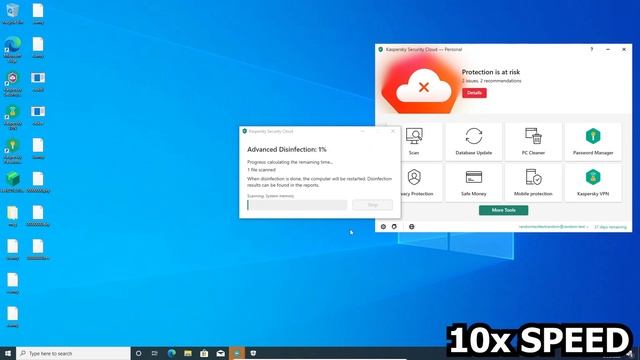Click the red Details button

pyautogui.click(x=474, y=93)
